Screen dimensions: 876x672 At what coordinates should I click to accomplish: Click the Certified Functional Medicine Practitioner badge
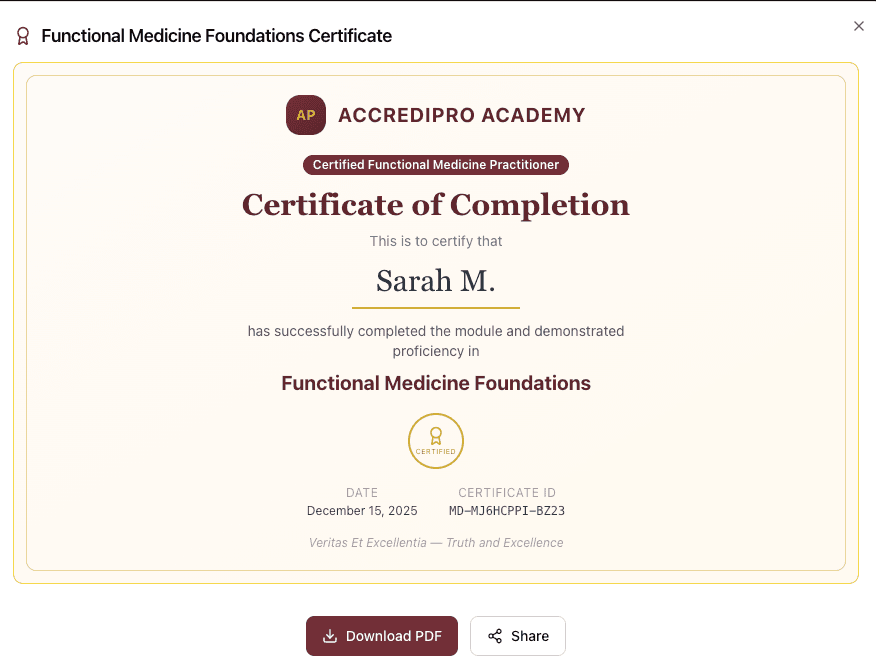(436, 164)
